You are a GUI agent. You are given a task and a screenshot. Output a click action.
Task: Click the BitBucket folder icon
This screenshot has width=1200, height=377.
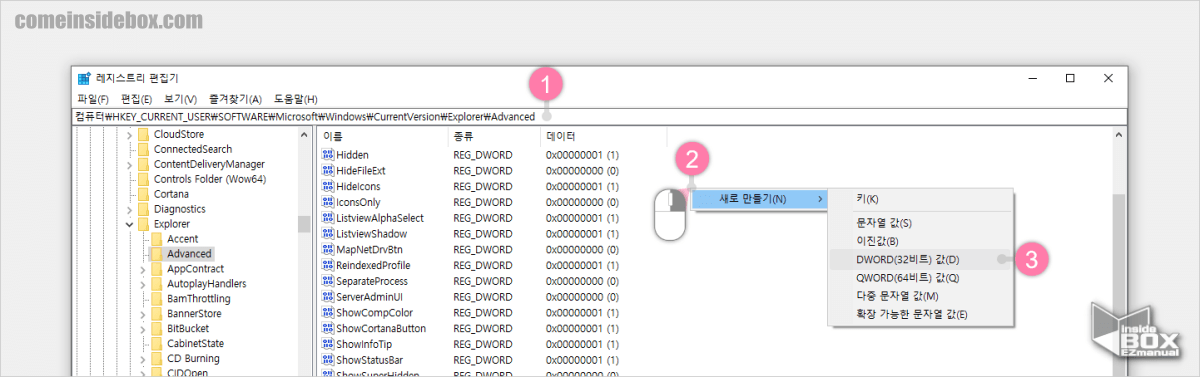(157, 328)
